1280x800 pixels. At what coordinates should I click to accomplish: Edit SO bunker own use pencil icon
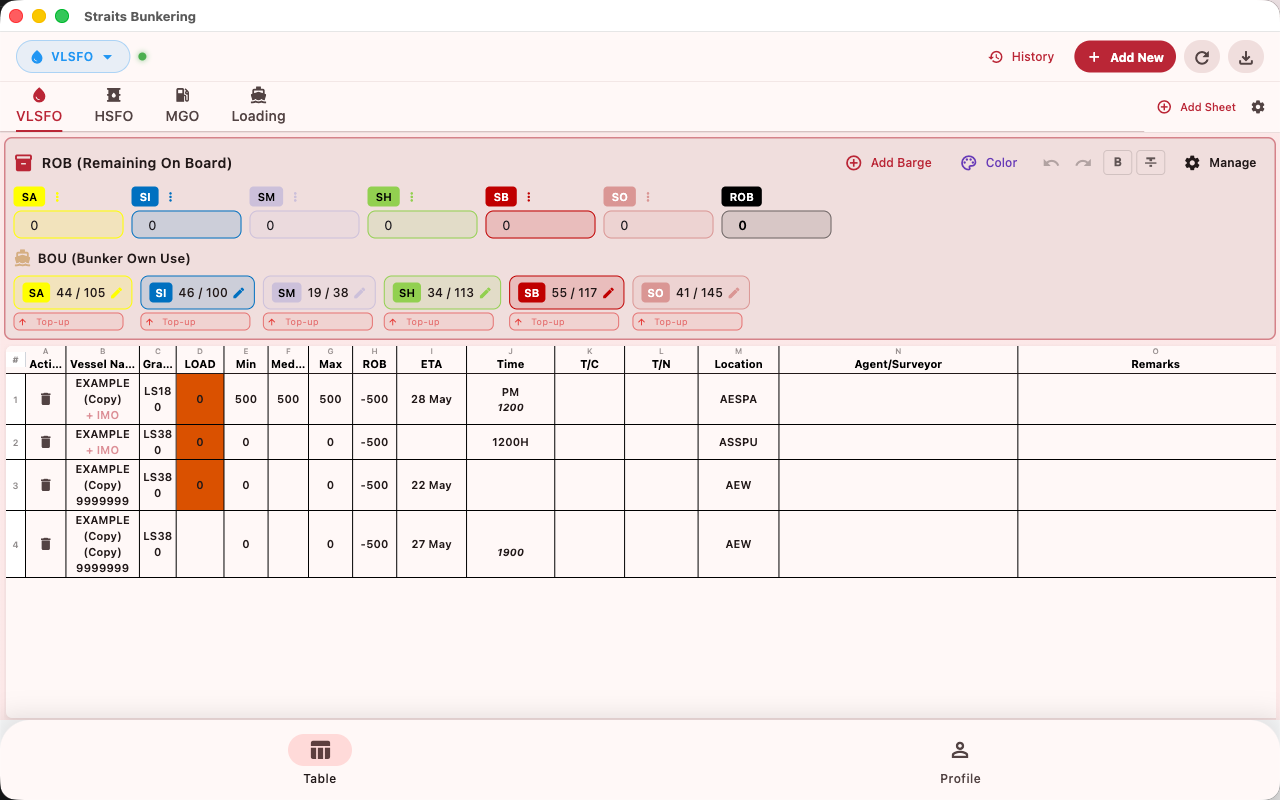click(733, 293)
